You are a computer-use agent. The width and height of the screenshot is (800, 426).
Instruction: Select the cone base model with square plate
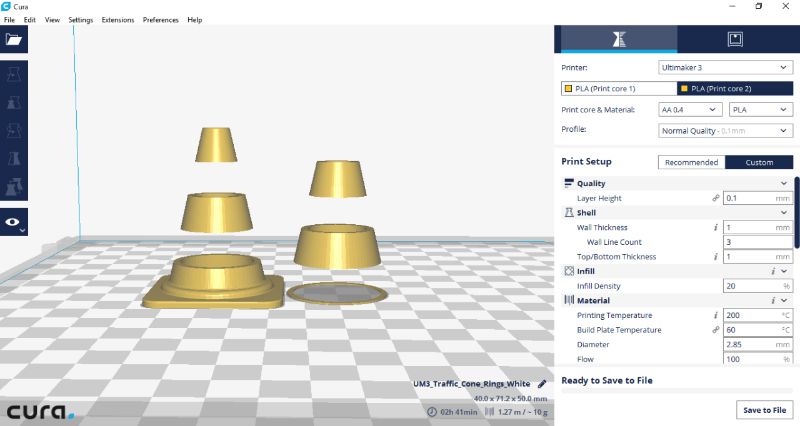[x=214, y=281]
